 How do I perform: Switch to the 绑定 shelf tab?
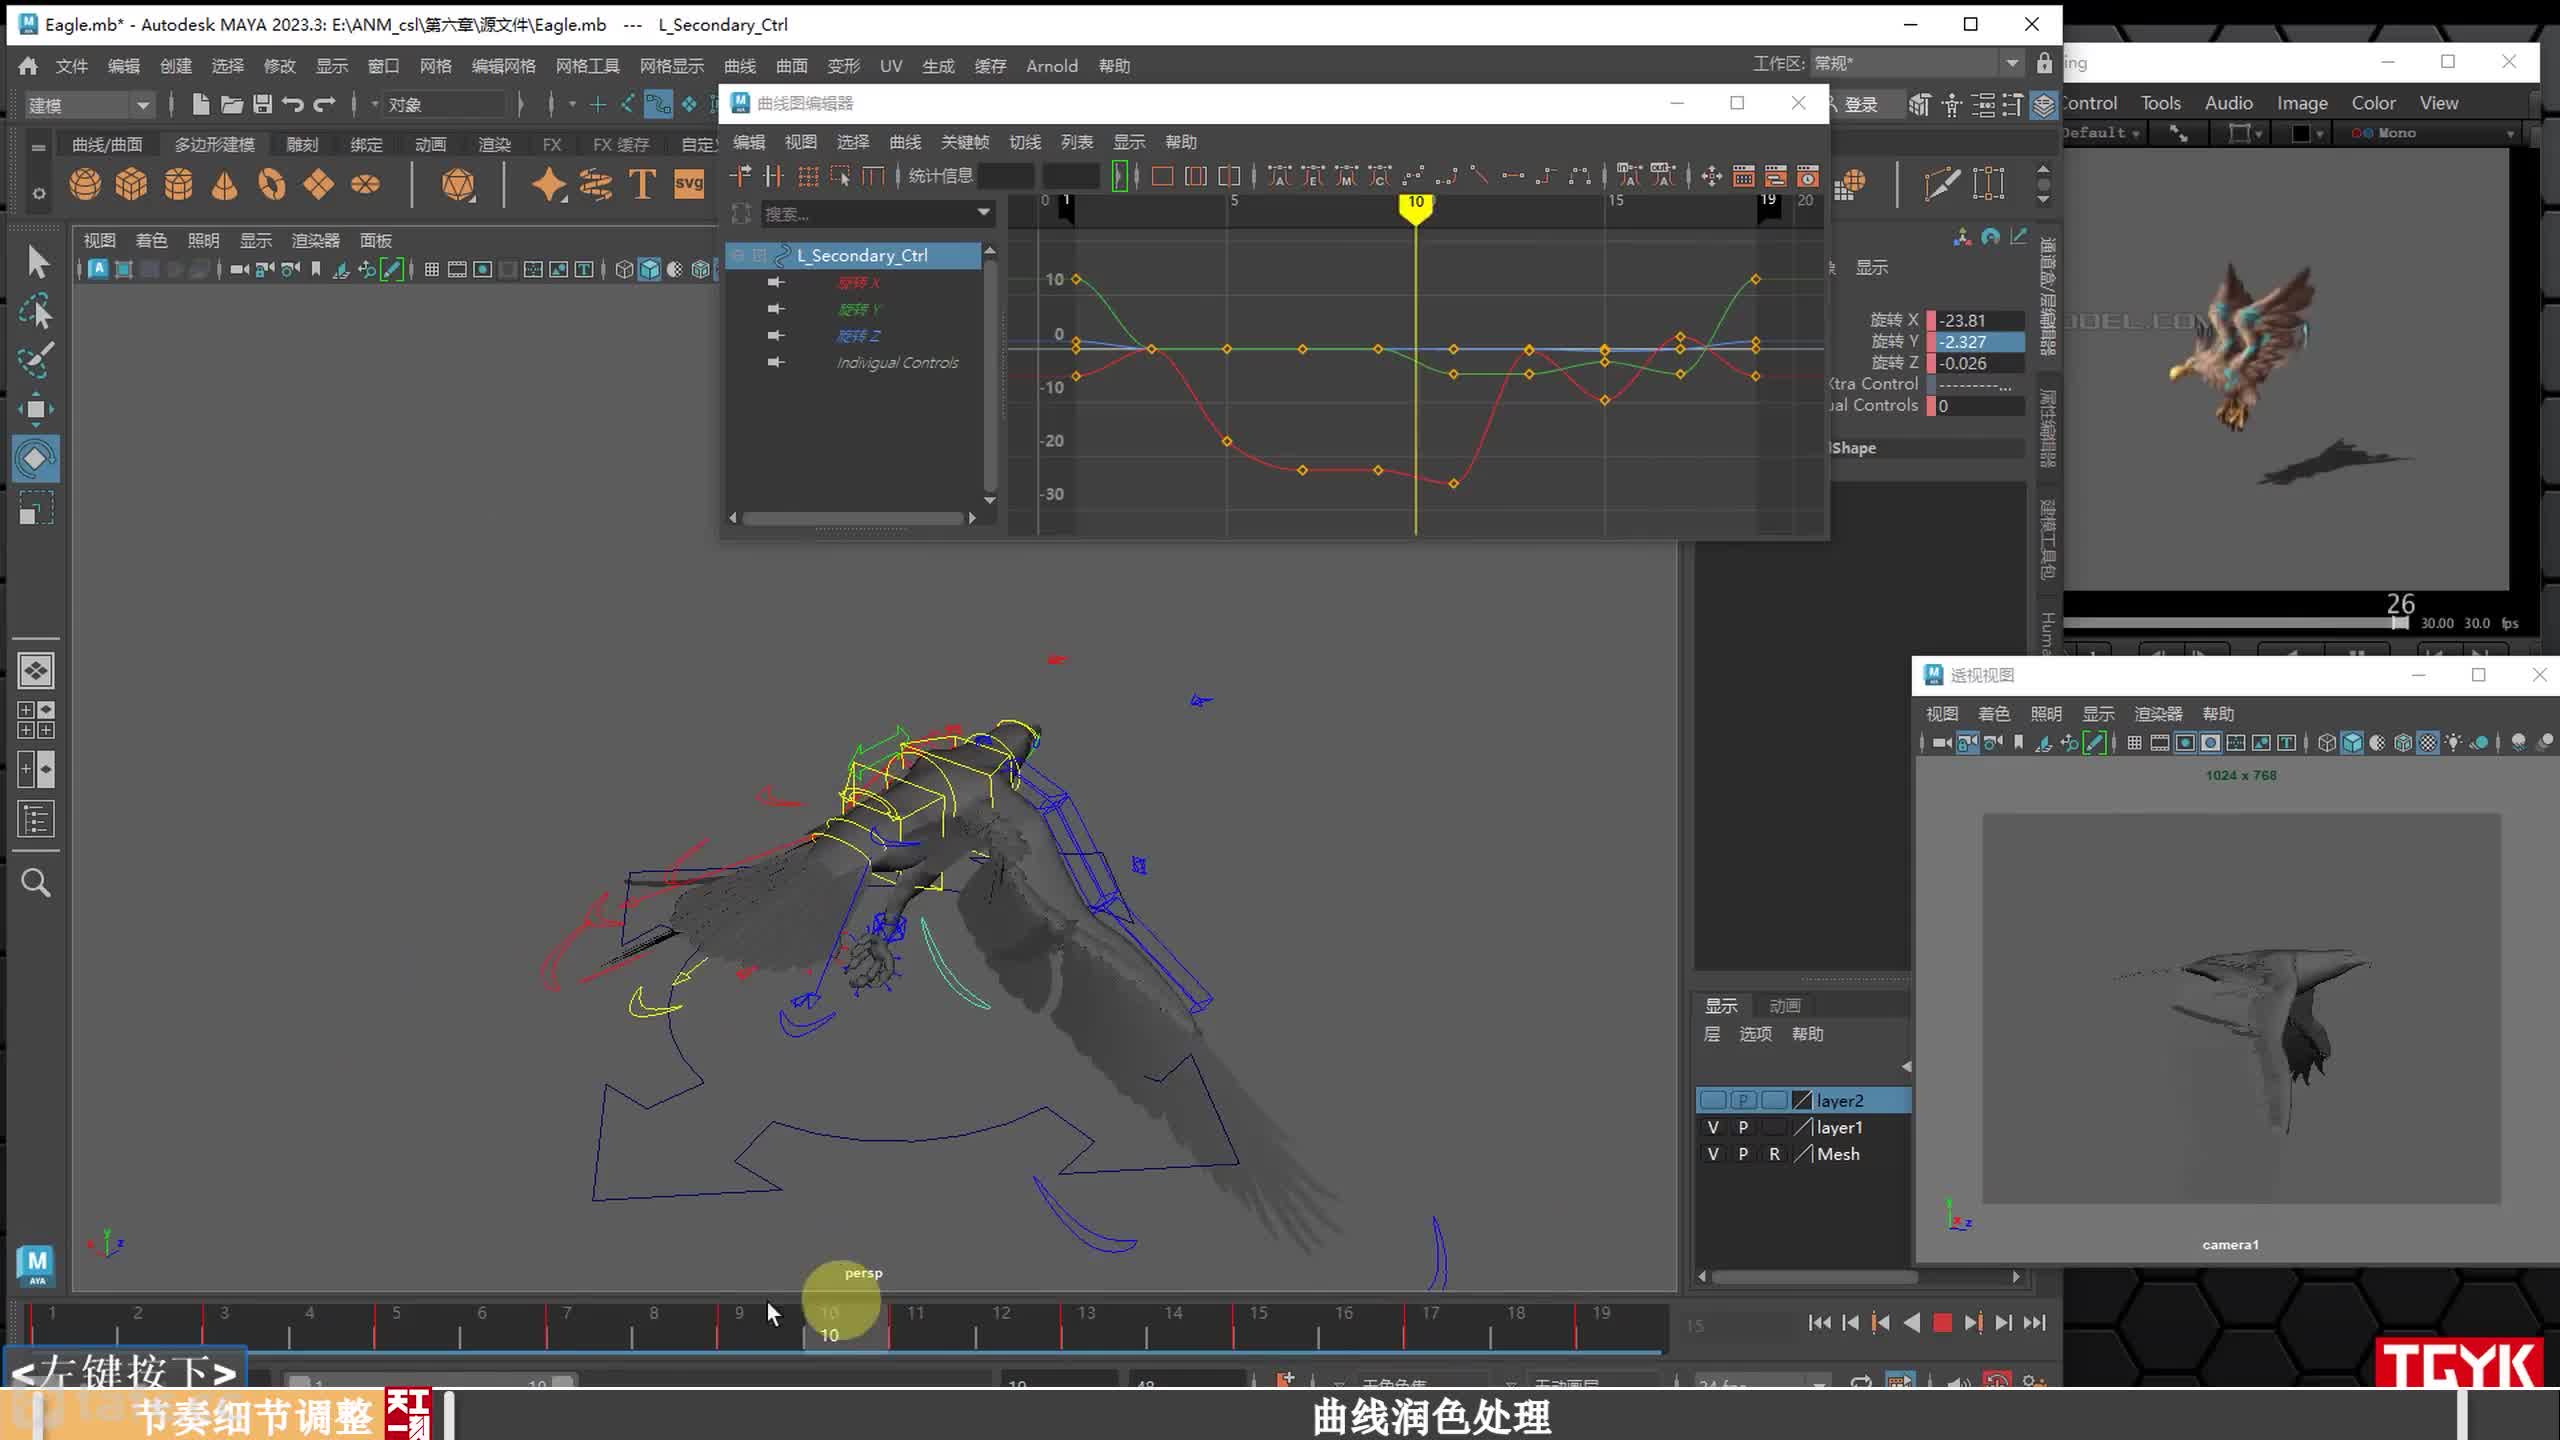click(366, 145)
